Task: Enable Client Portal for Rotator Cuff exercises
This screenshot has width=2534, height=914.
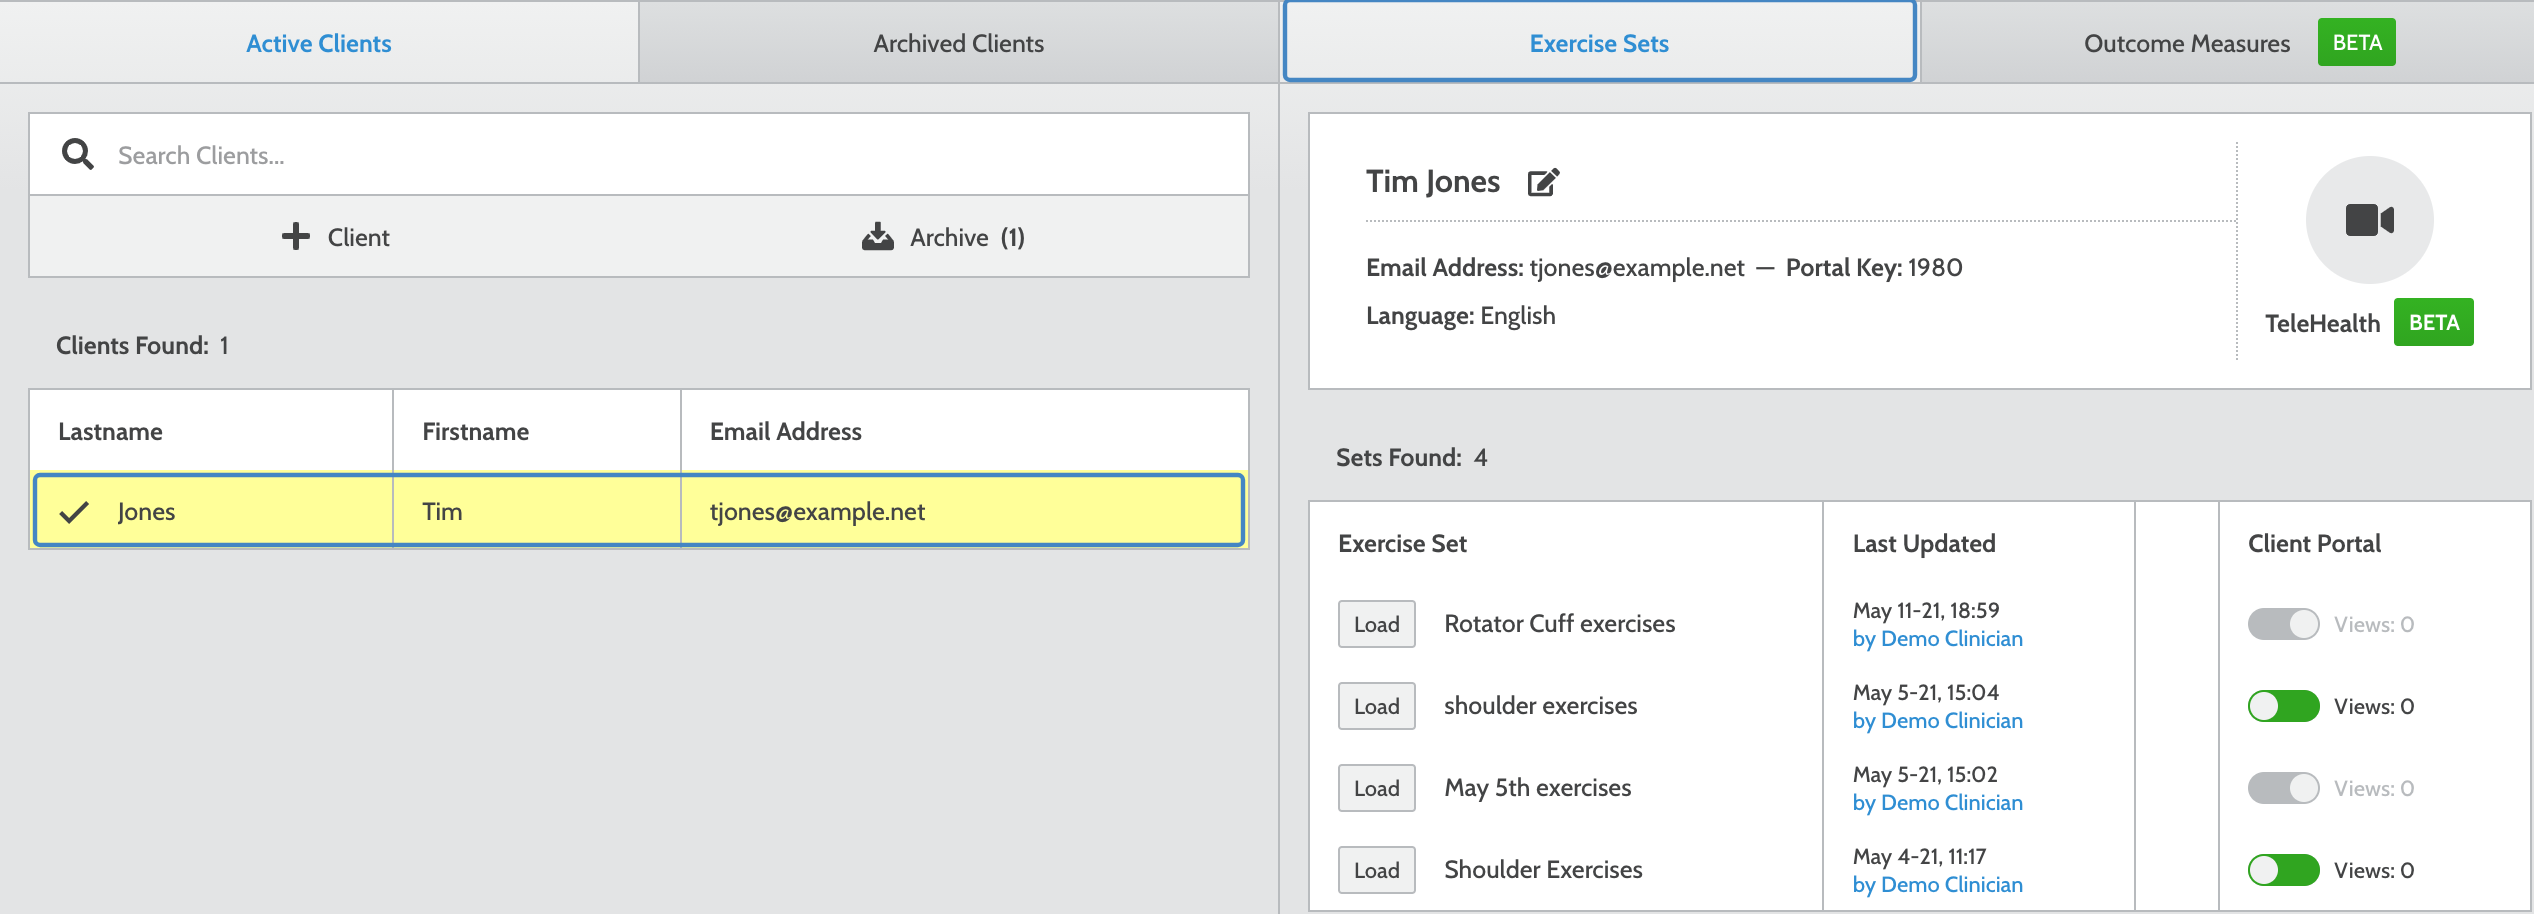Action: point(2285,623)
